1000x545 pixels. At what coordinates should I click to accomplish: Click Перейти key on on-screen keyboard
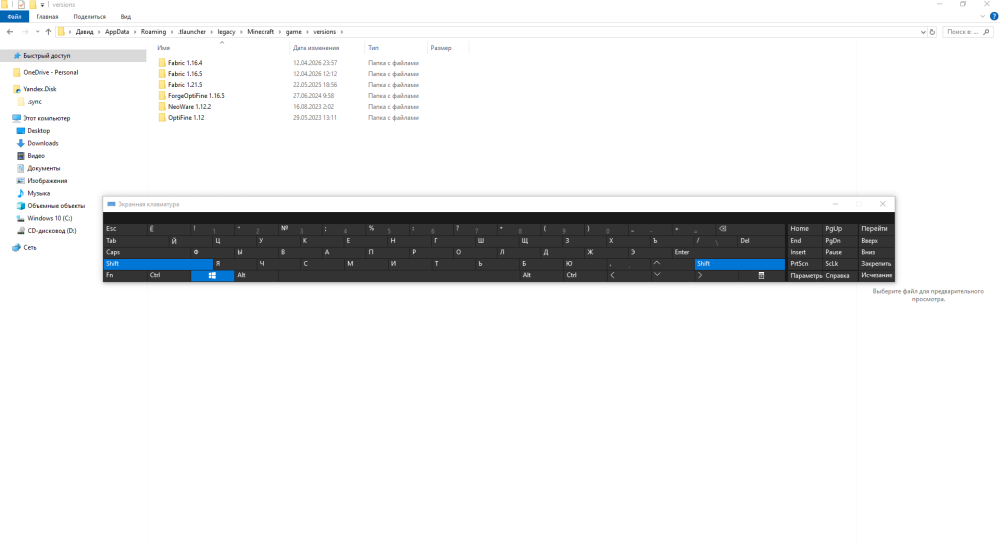tap(876, 228)
